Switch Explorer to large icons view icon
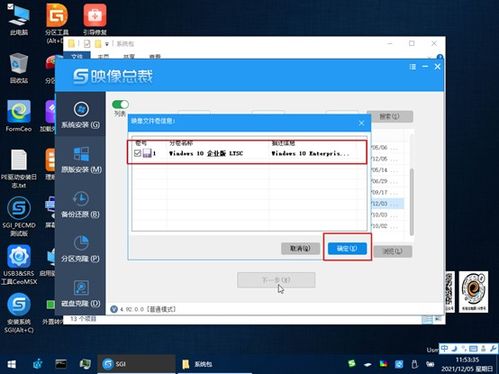499x374 pixels. 438,319
